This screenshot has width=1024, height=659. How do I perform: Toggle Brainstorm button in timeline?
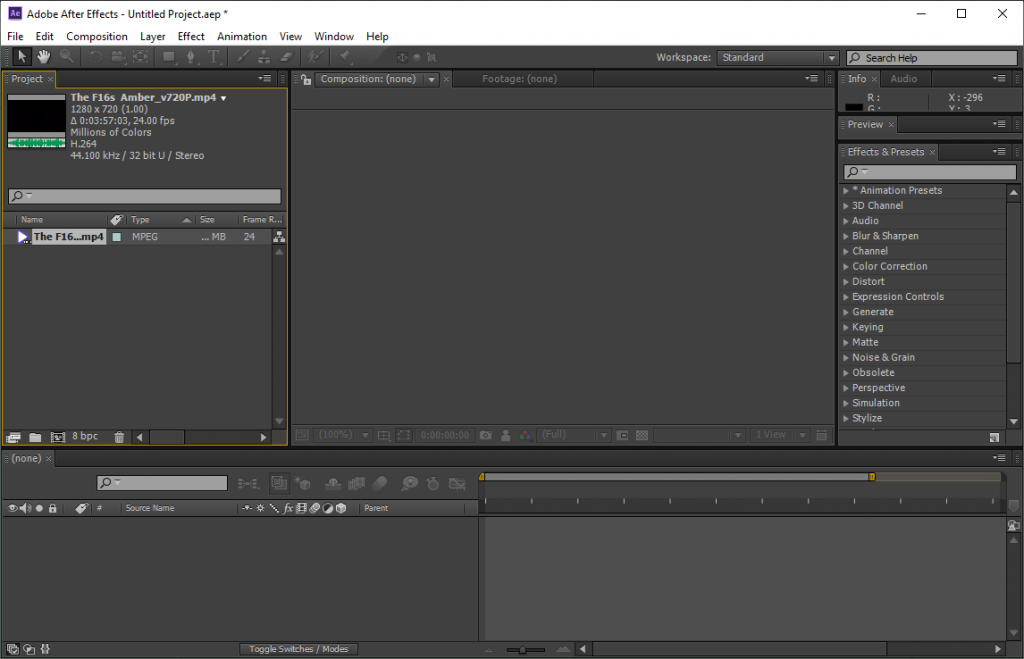(x=409, y=483)
